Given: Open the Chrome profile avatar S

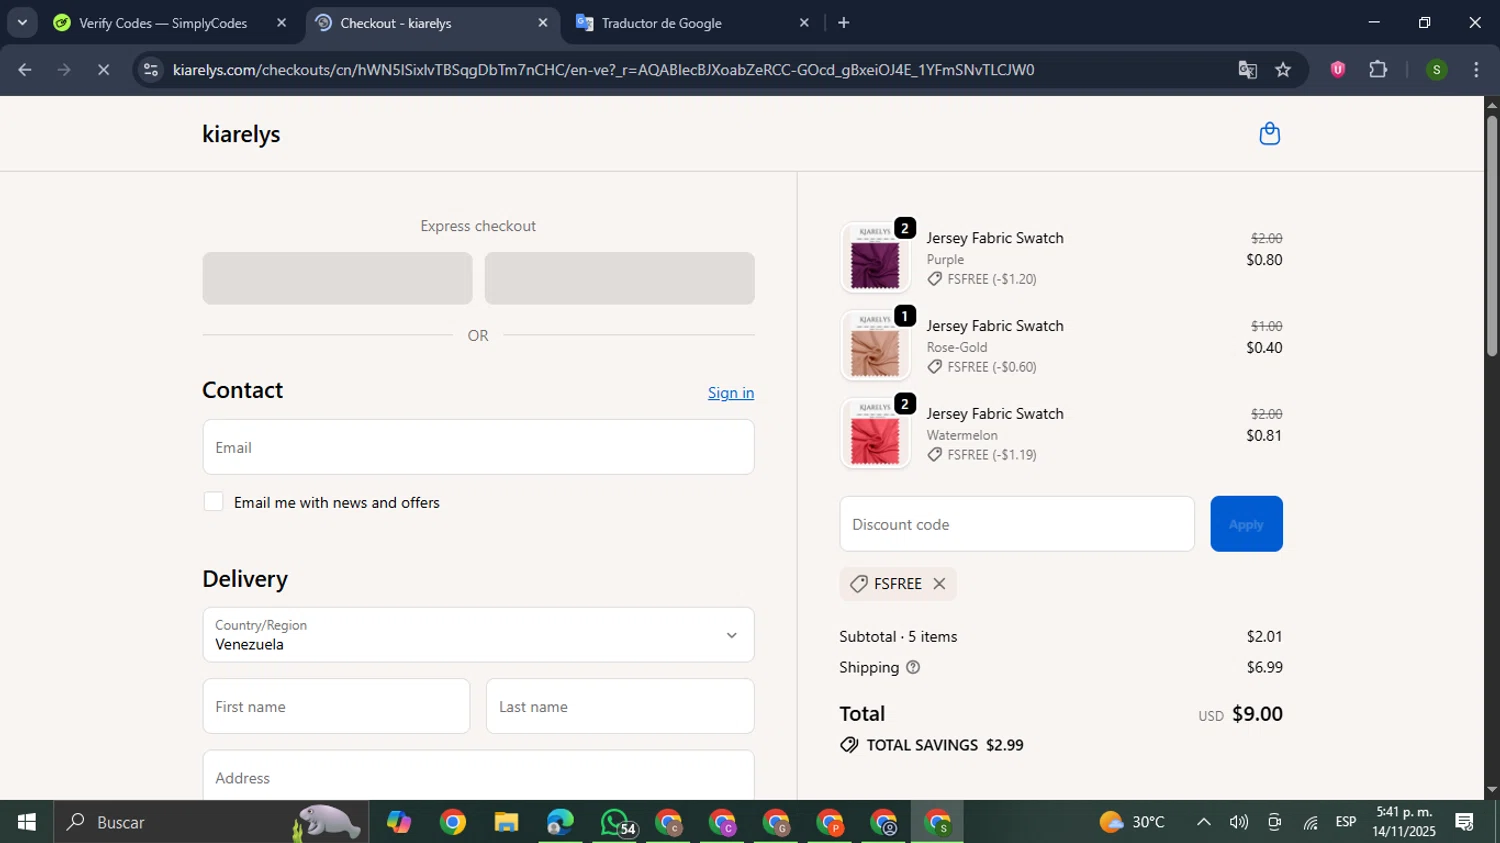Looking at the screenshot, I should tap(1436, 70).
